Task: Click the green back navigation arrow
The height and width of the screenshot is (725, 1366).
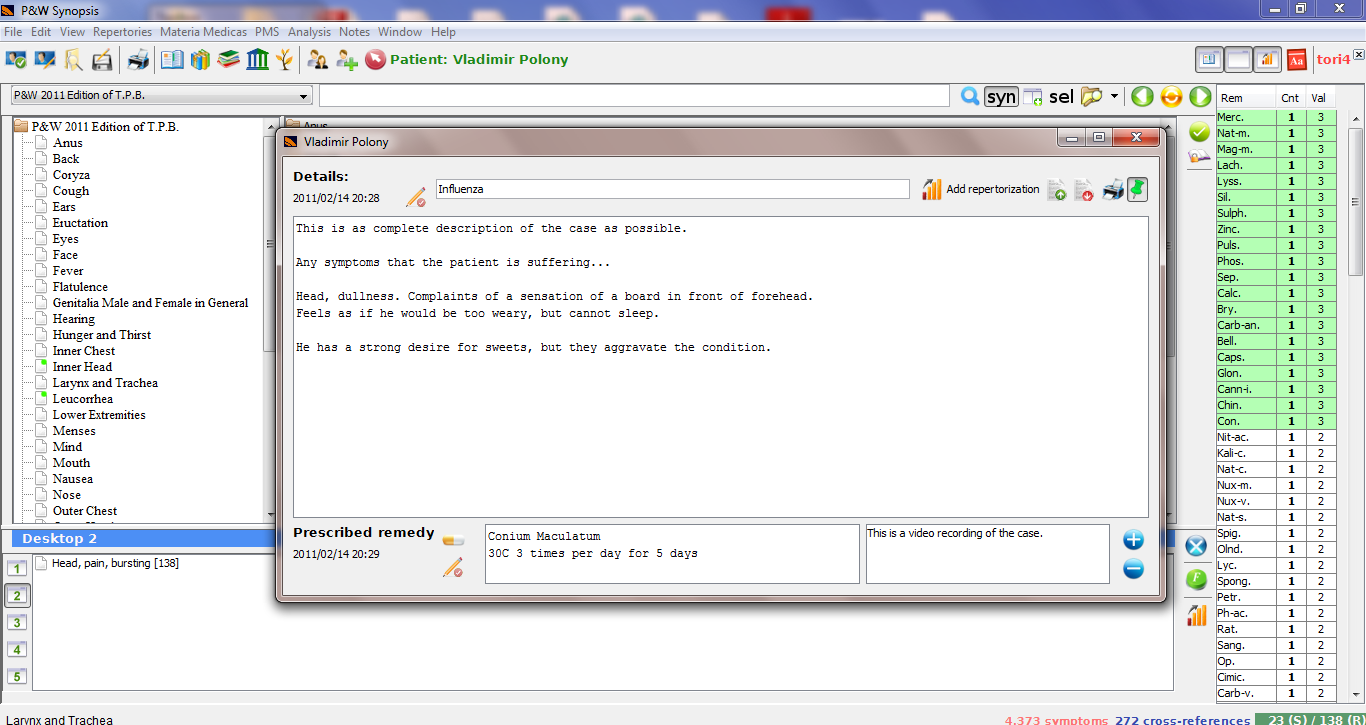Action: [1142, 97]
